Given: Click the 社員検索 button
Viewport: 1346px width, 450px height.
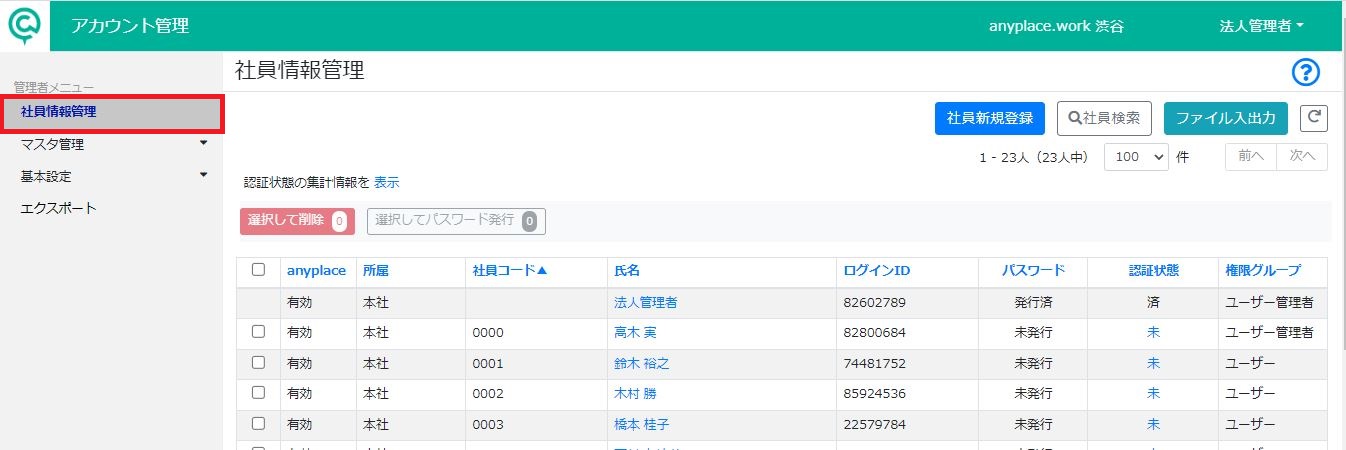Looking at the screenshot, I should (x=1105, y=118).
